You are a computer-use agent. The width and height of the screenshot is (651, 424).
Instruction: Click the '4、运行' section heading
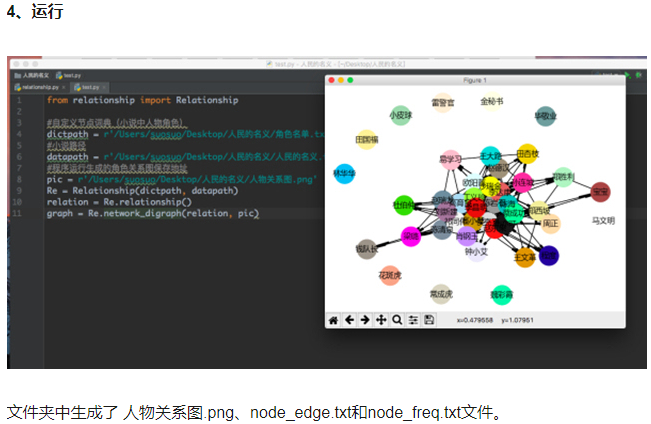pos(35,11)
